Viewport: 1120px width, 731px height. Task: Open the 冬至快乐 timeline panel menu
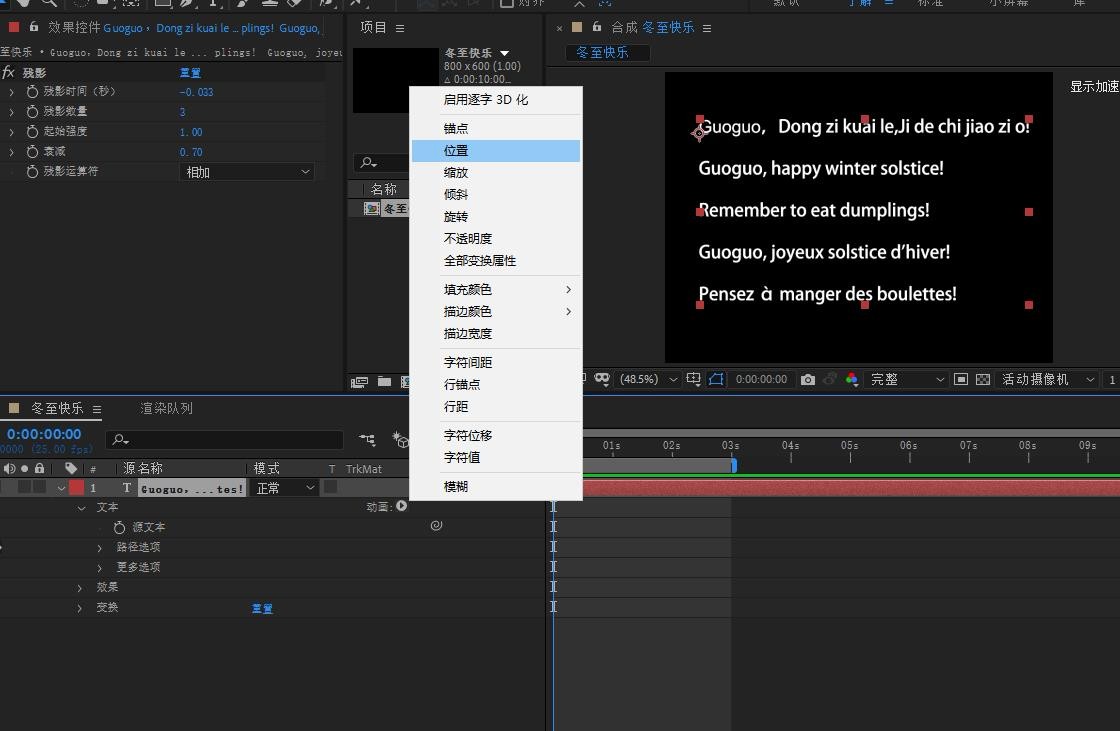(x=96, y=409)
